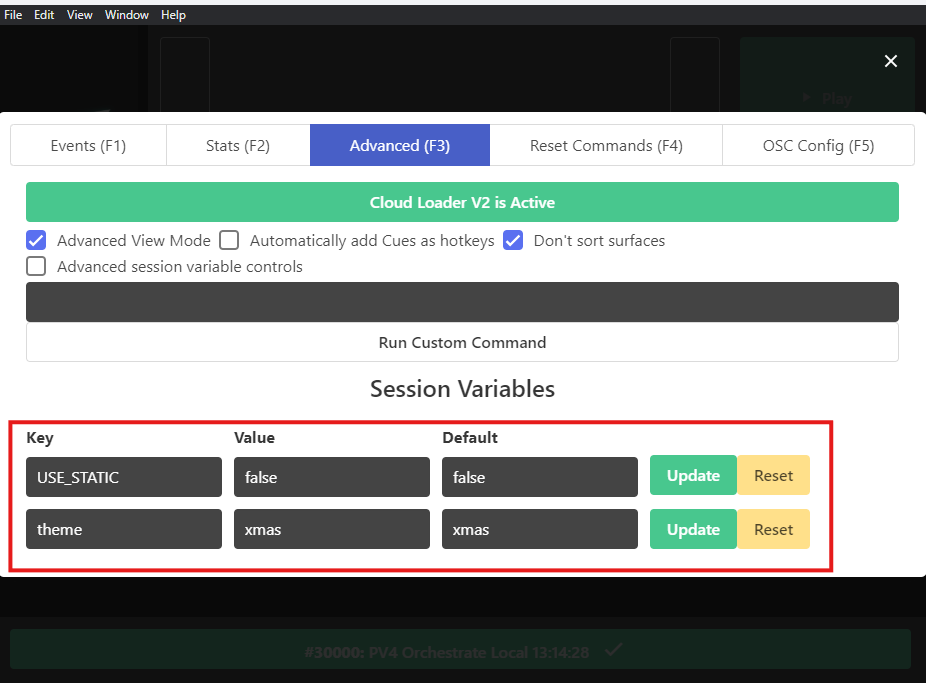Edit the USE_STATIC value field
This screenshot has height=683, width=926.
click(x=332, y=477)
